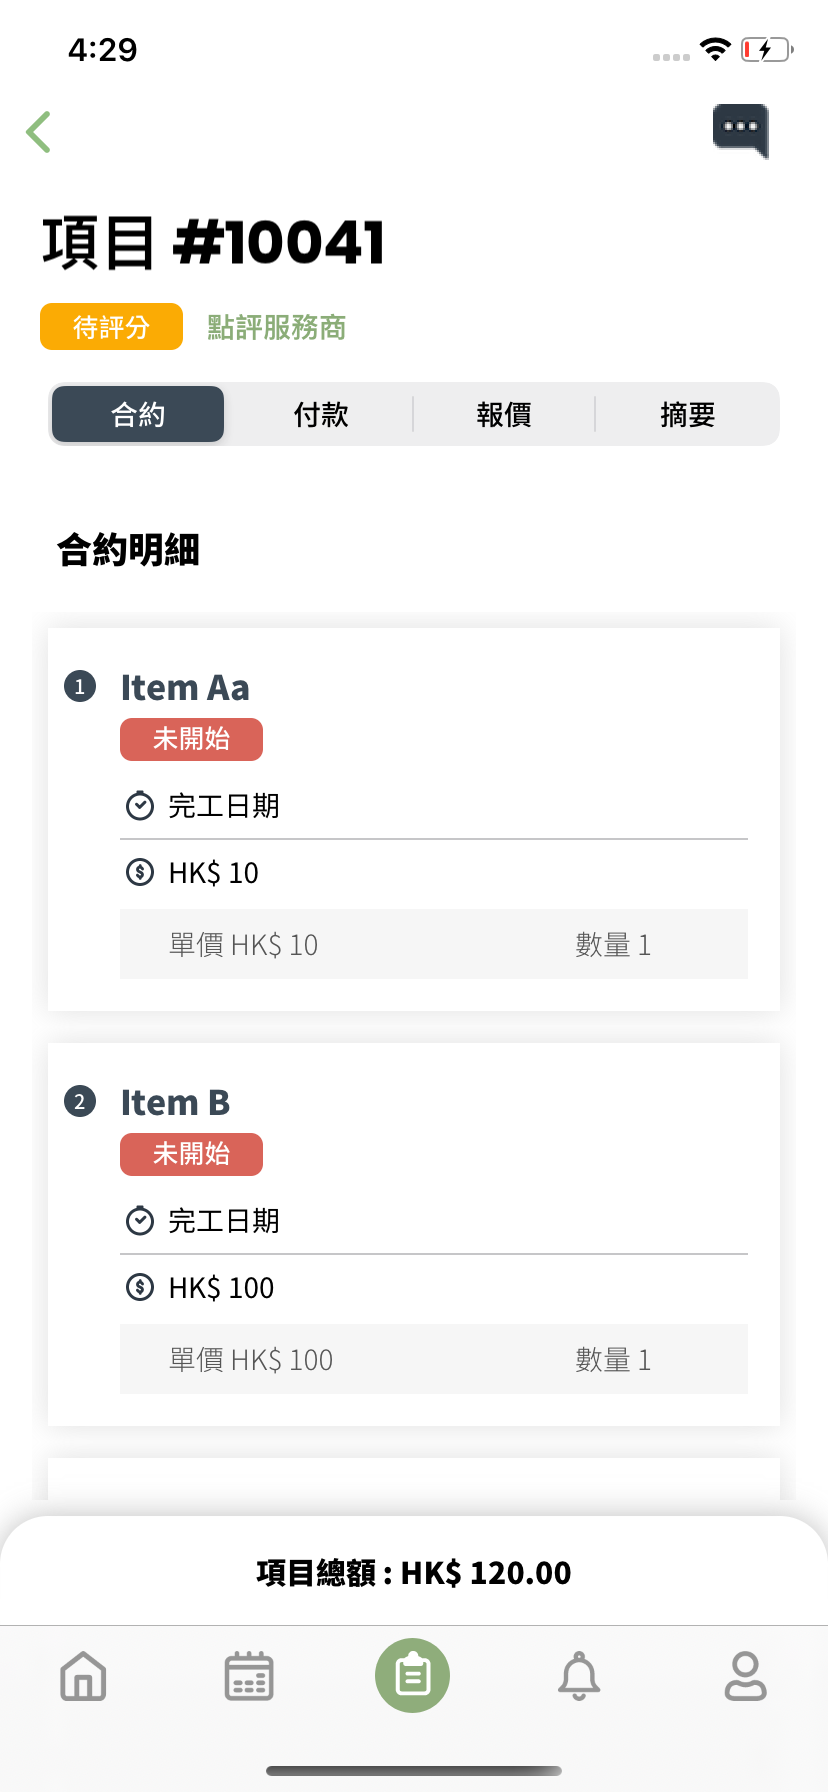This screenshot has width=828, height=1792.
Task: Tap the 待評分 status badge
Action: point(111,327)
